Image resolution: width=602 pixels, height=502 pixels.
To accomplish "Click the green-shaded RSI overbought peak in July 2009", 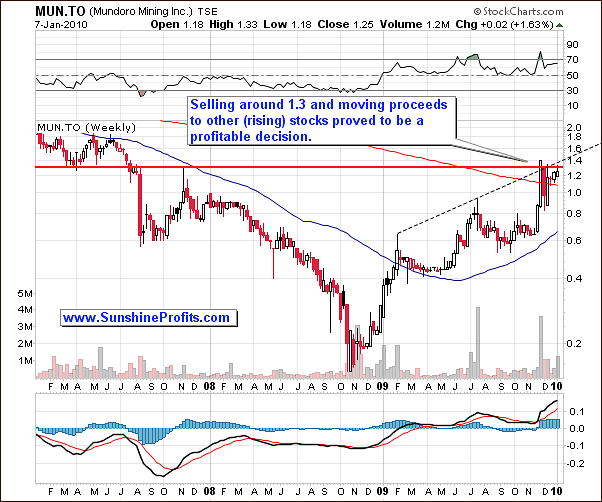I will (x=474, y=57).
